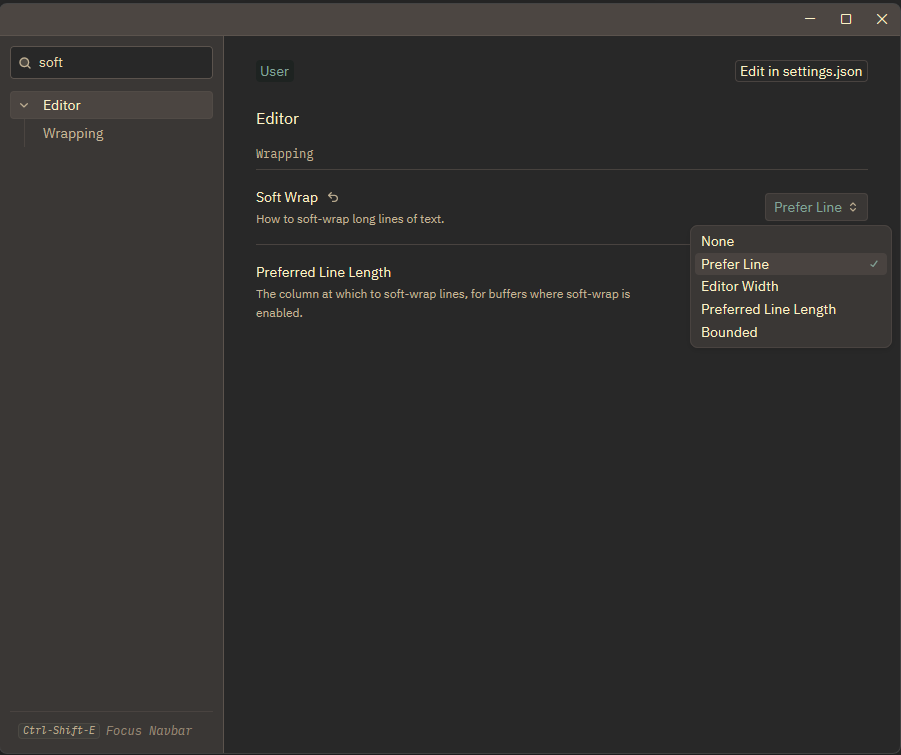The height and width of the screenshot is (755, 901).
Task: Click the magnifier icon in the search box
Action: point(26,63)
